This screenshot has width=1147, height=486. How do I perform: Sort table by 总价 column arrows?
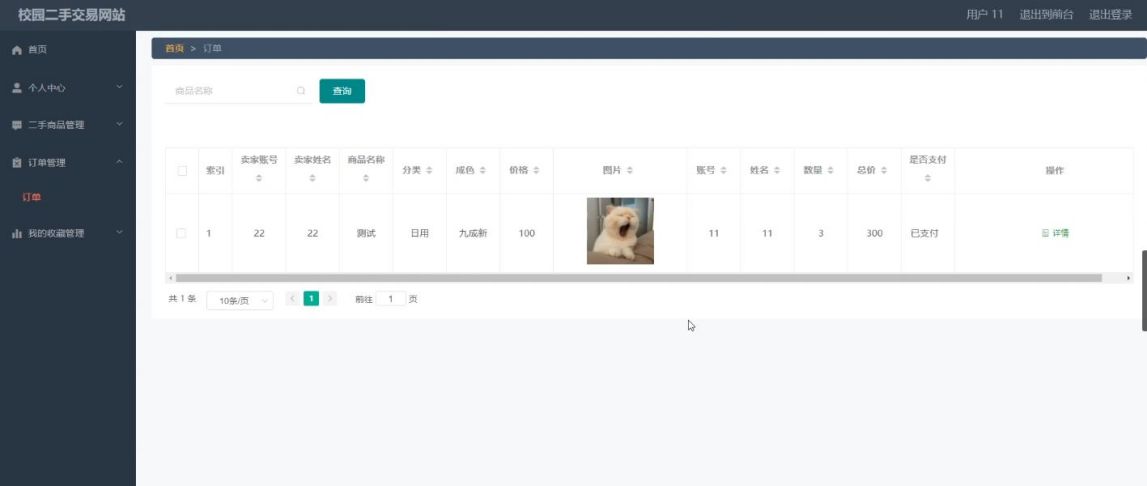[x=884, y=171]
